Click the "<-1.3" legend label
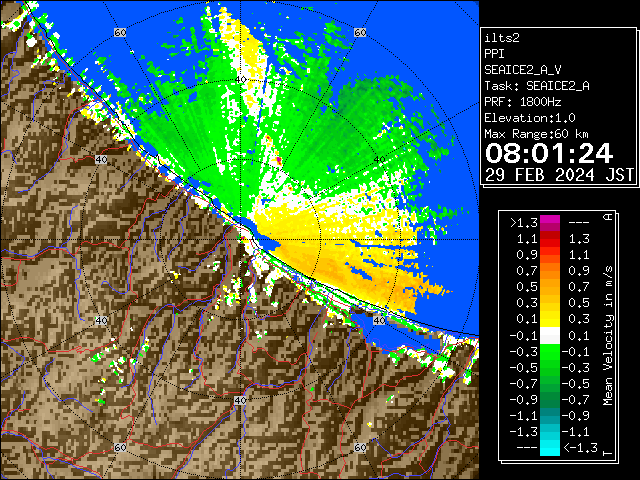 tap(581, 448)
